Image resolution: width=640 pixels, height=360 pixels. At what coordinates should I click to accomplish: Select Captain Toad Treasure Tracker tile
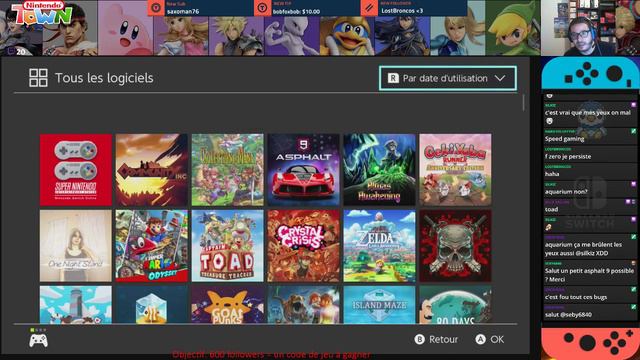(x=227, y=246)
